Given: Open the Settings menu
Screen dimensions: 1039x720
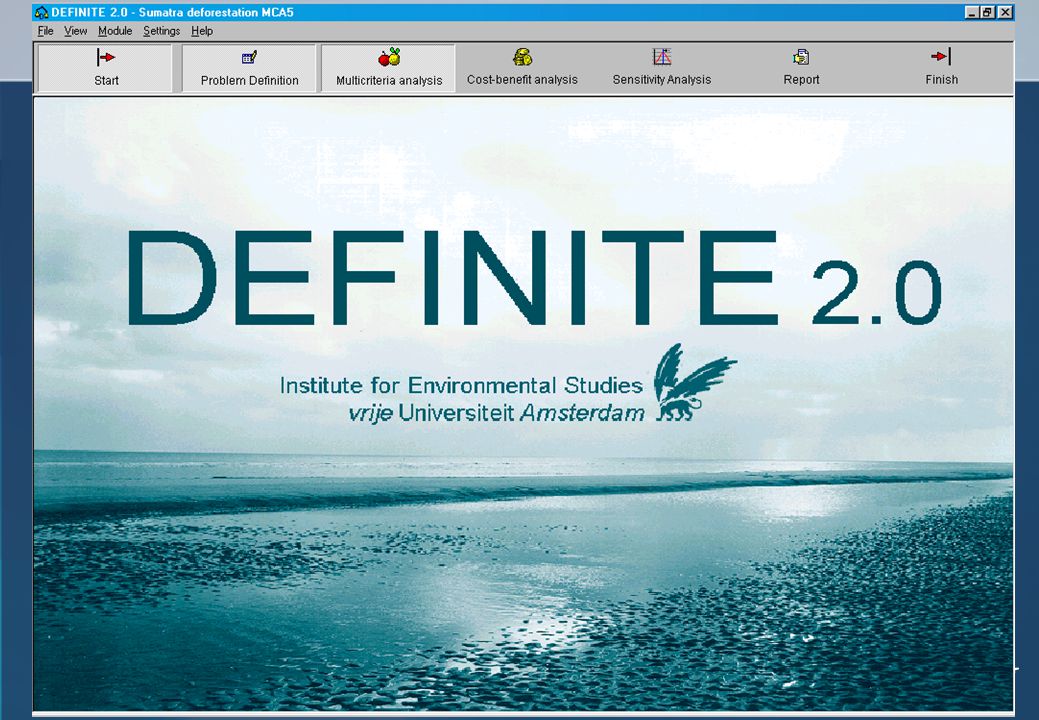Looking at the screenshot, I should pos(161,31).
